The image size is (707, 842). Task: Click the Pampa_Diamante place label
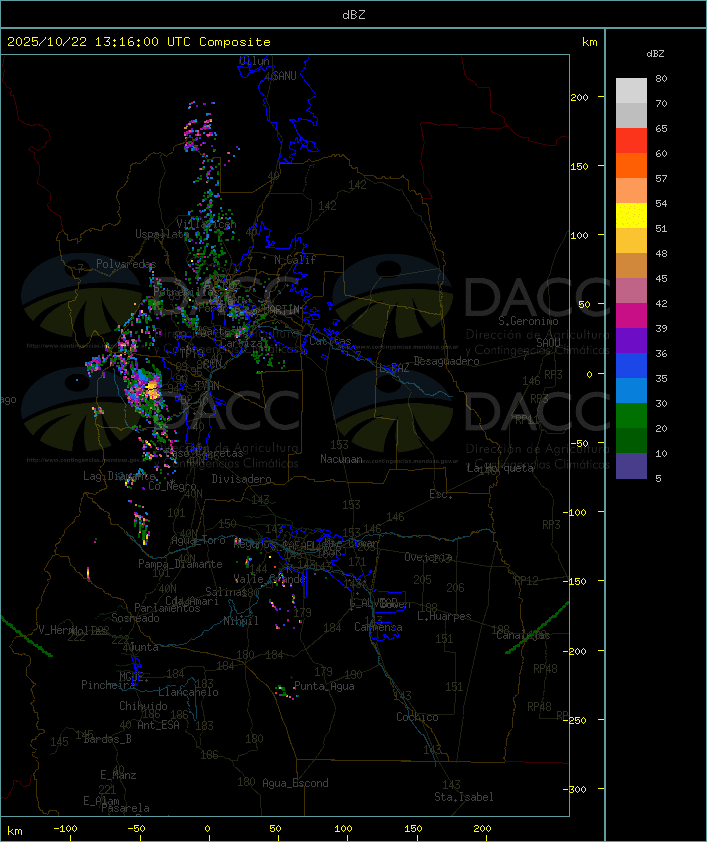tap(180, 564)
